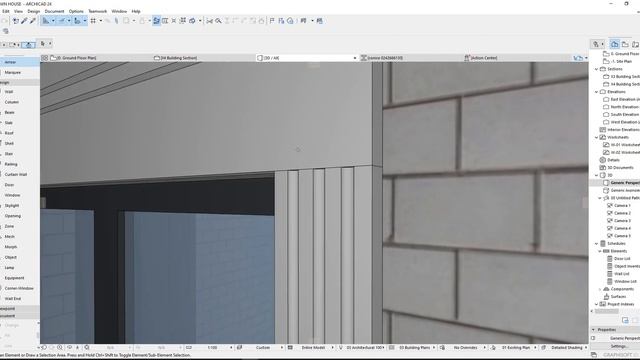Choose the Wall End tool

click(19, 298)
